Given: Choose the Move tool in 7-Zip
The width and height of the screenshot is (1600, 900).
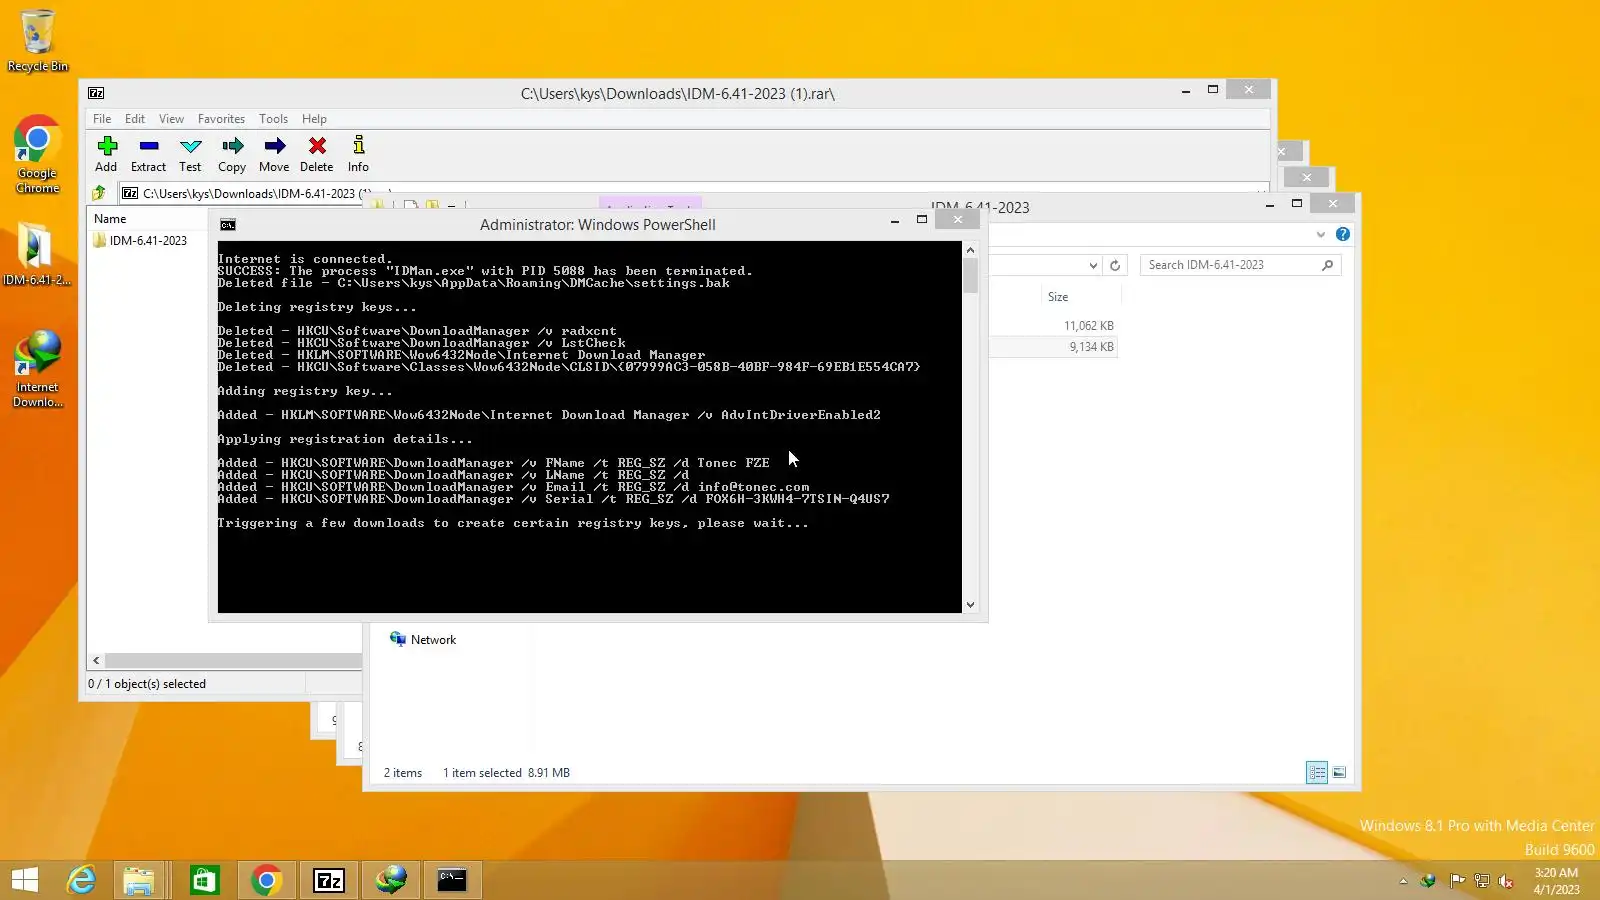Looking at the screenshot, I should (274, 154).
